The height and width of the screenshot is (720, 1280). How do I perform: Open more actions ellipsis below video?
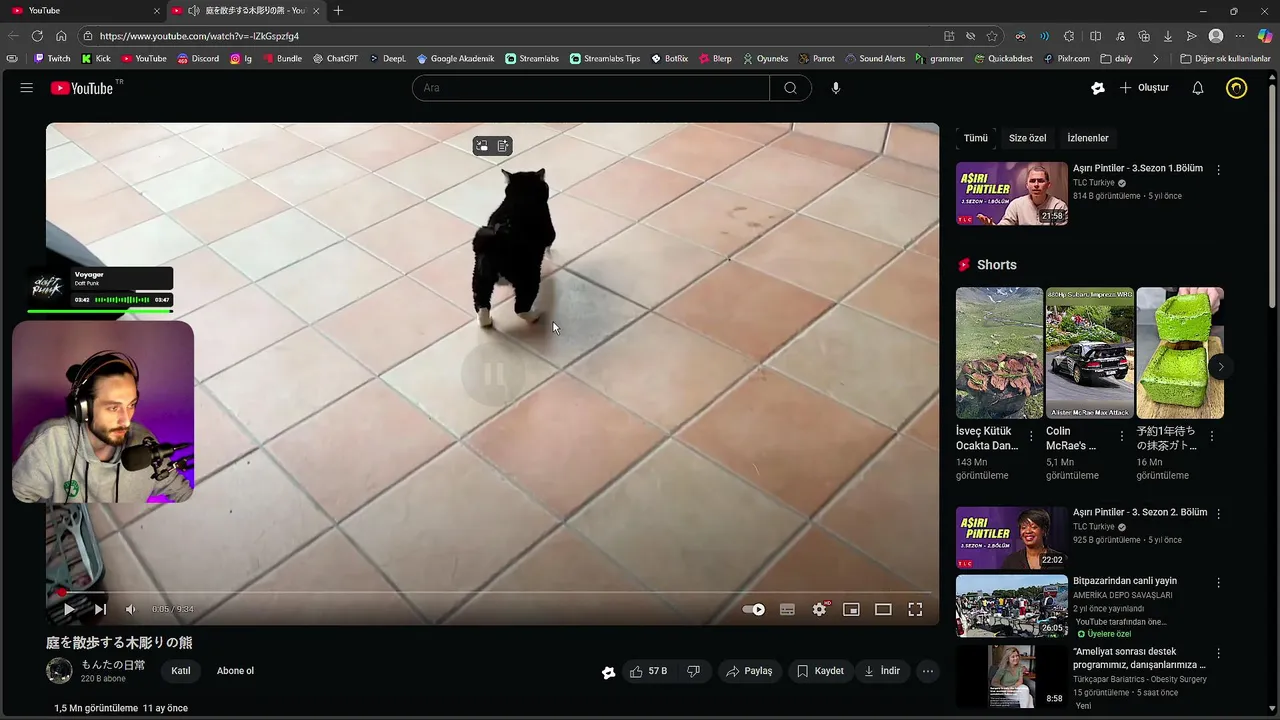[x=928, y=671]
